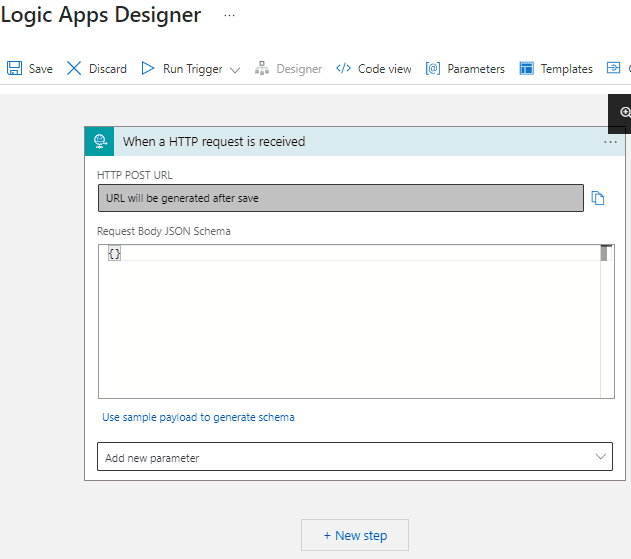Click the Add new parameter chevron
The height and width of the screenshot is (559, 631).
[600, 456]
